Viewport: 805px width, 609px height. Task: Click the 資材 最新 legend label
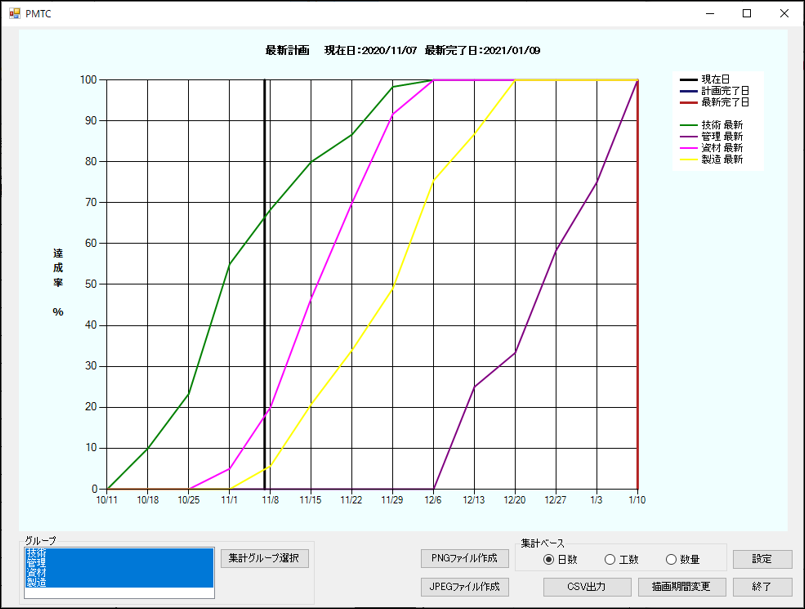[x=722, y=148]
